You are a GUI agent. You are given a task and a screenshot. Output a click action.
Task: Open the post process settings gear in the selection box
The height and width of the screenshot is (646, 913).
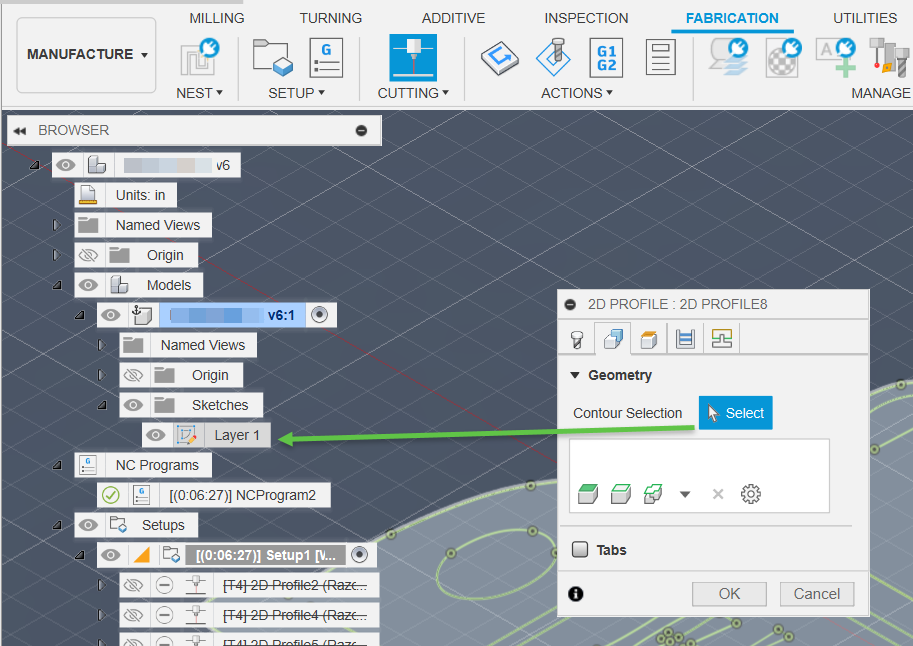[751, 493]
